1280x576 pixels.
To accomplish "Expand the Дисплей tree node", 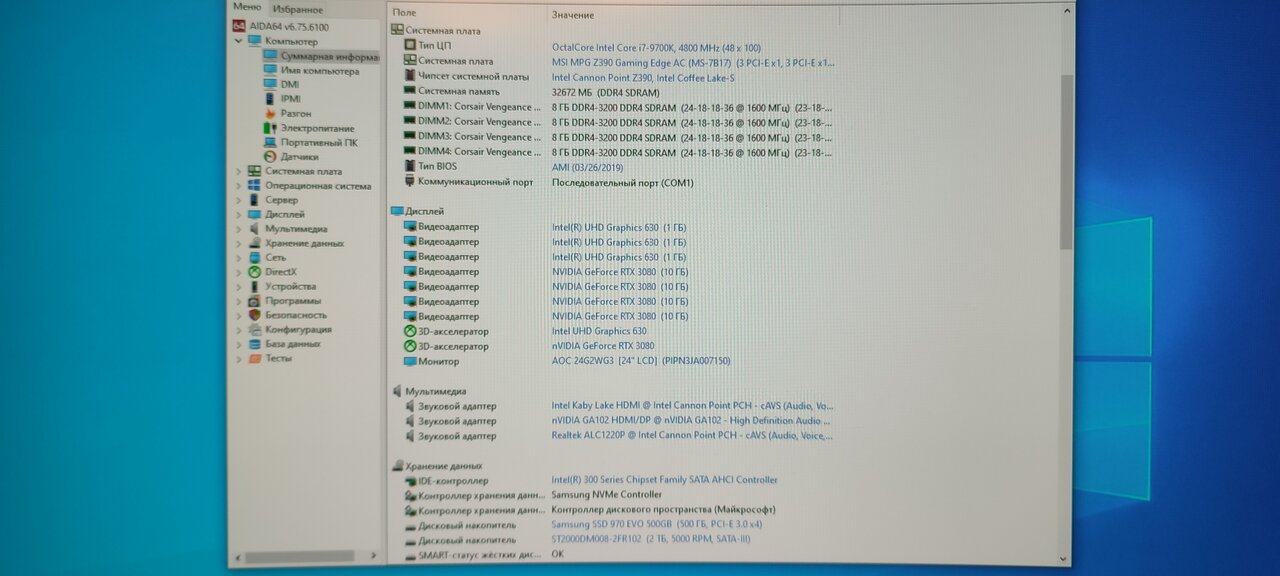I will (238, 215).
